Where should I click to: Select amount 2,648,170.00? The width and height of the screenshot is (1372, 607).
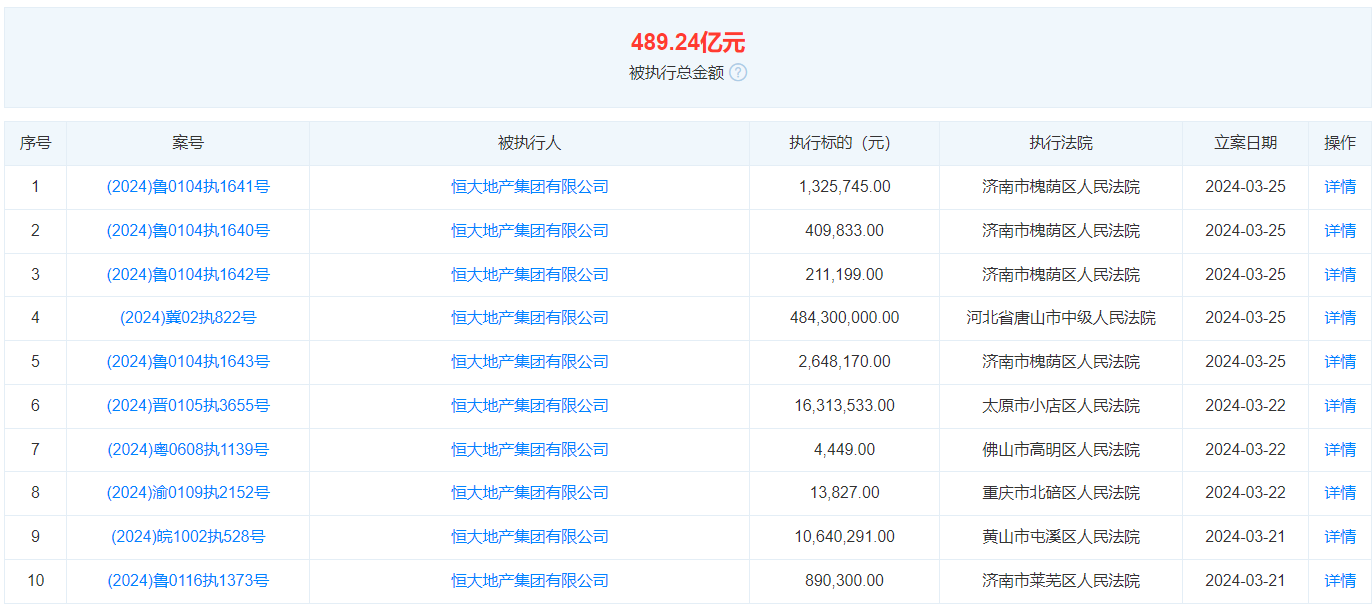(x=844, y=361)
